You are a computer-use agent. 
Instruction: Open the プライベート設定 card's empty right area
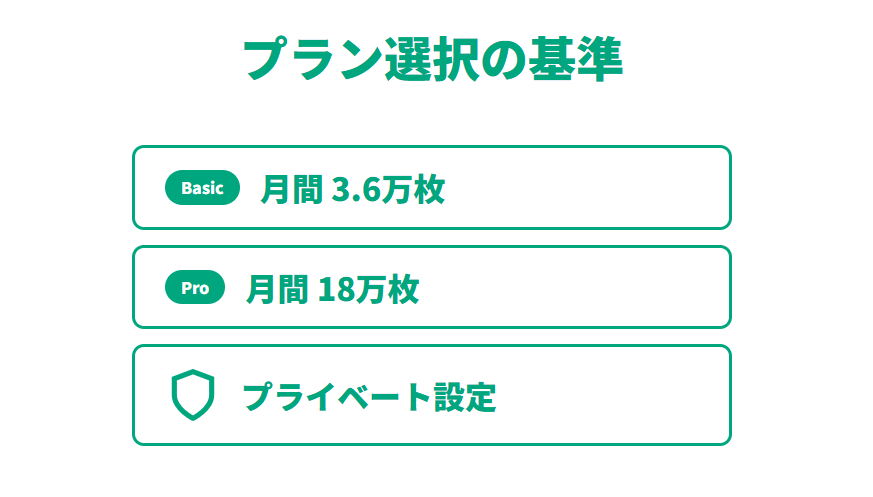tap(620, 395)
